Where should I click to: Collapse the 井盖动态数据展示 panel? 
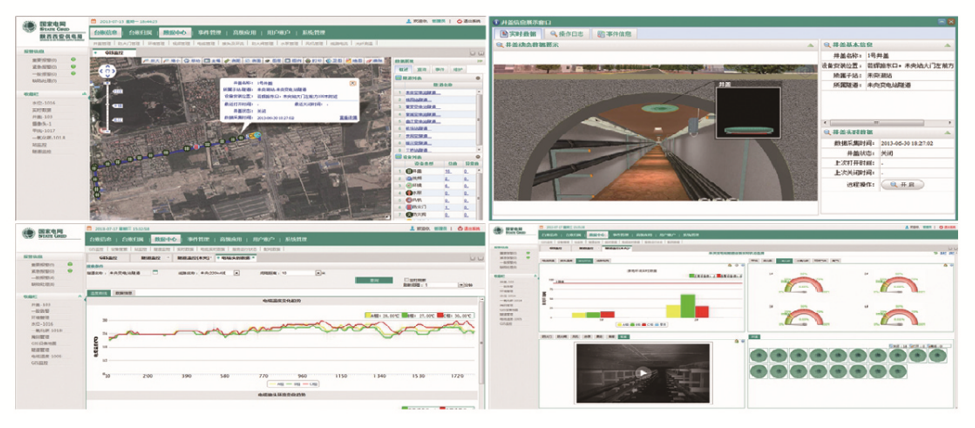click(810, 45)
